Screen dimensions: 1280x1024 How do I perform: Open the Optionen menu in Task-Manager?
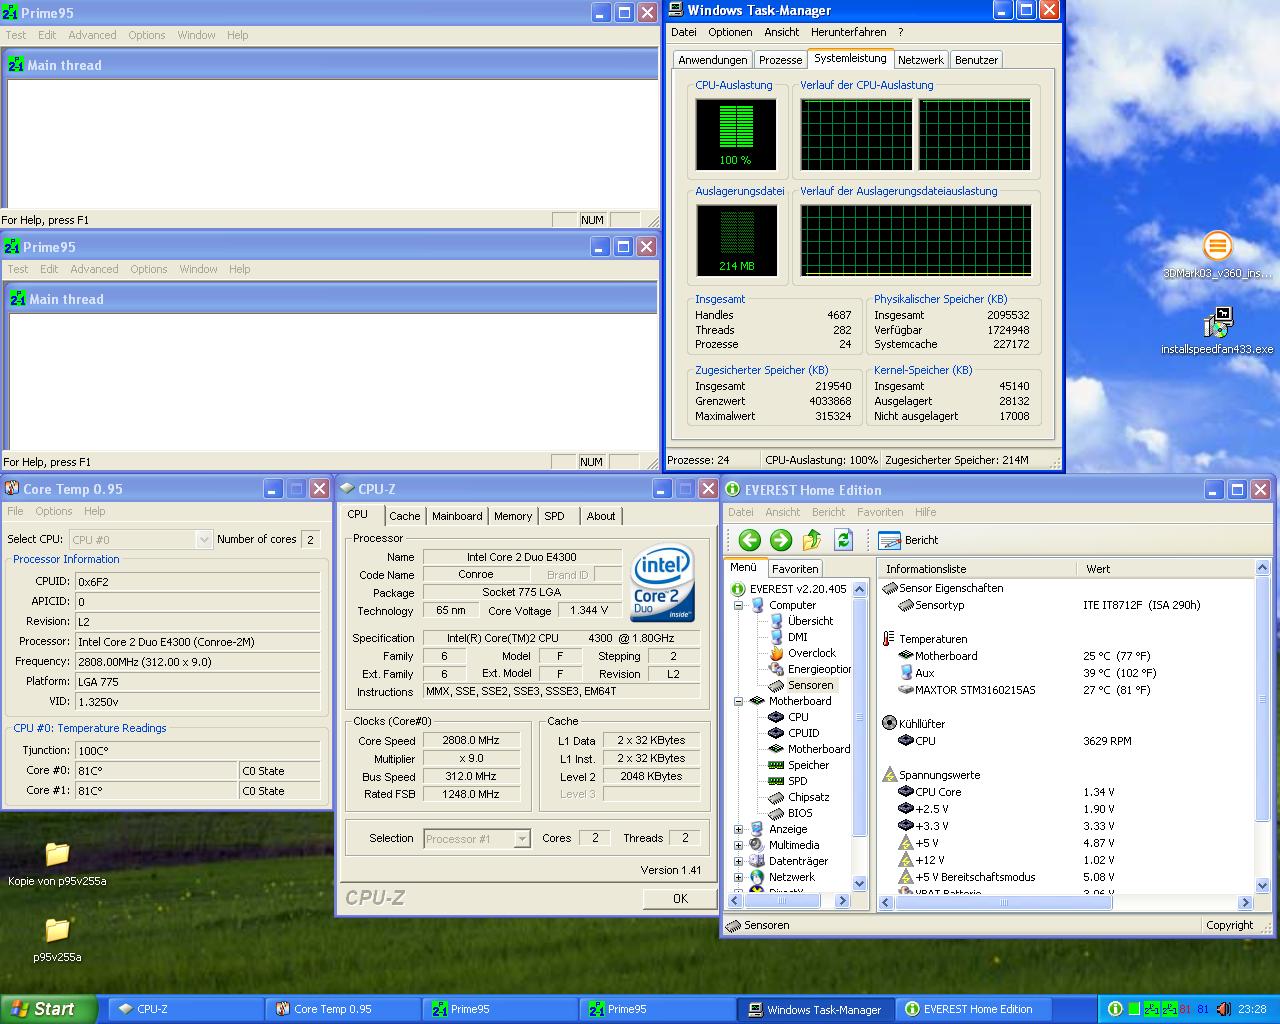tap(730, 32)
